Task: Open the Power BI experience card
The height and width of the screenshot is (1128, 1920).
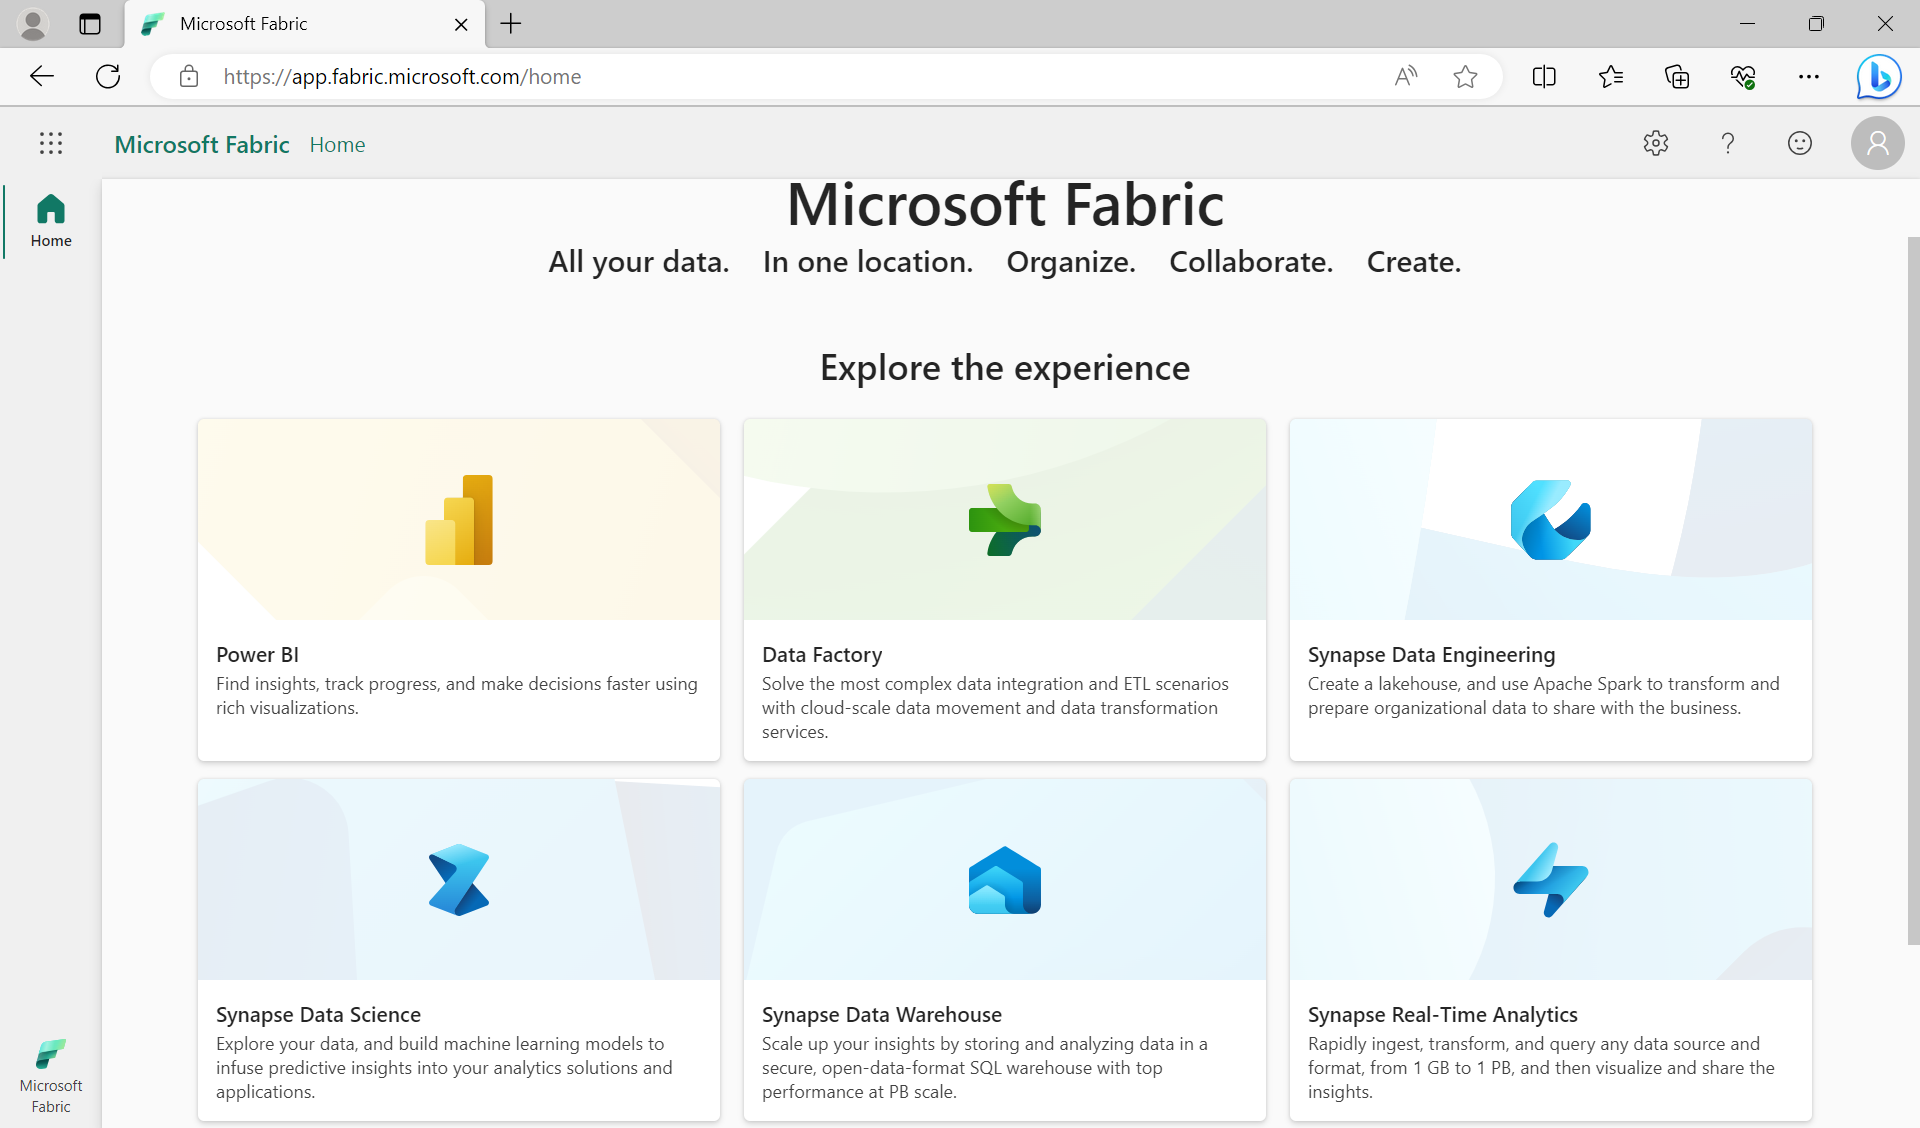Action: coord(458,589)
